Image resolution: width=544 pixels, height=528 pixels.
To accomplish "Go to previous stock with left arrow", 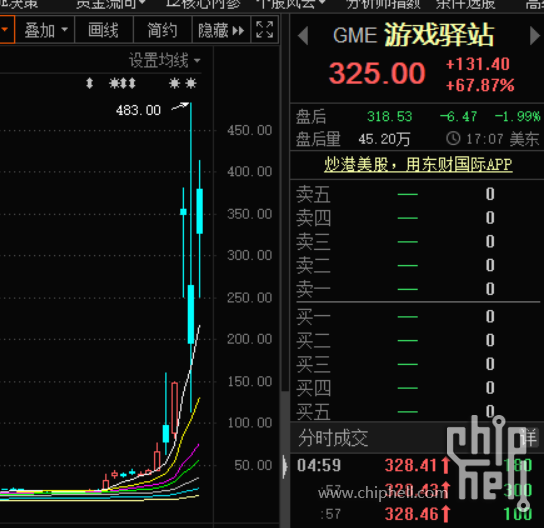I will 303,35.
